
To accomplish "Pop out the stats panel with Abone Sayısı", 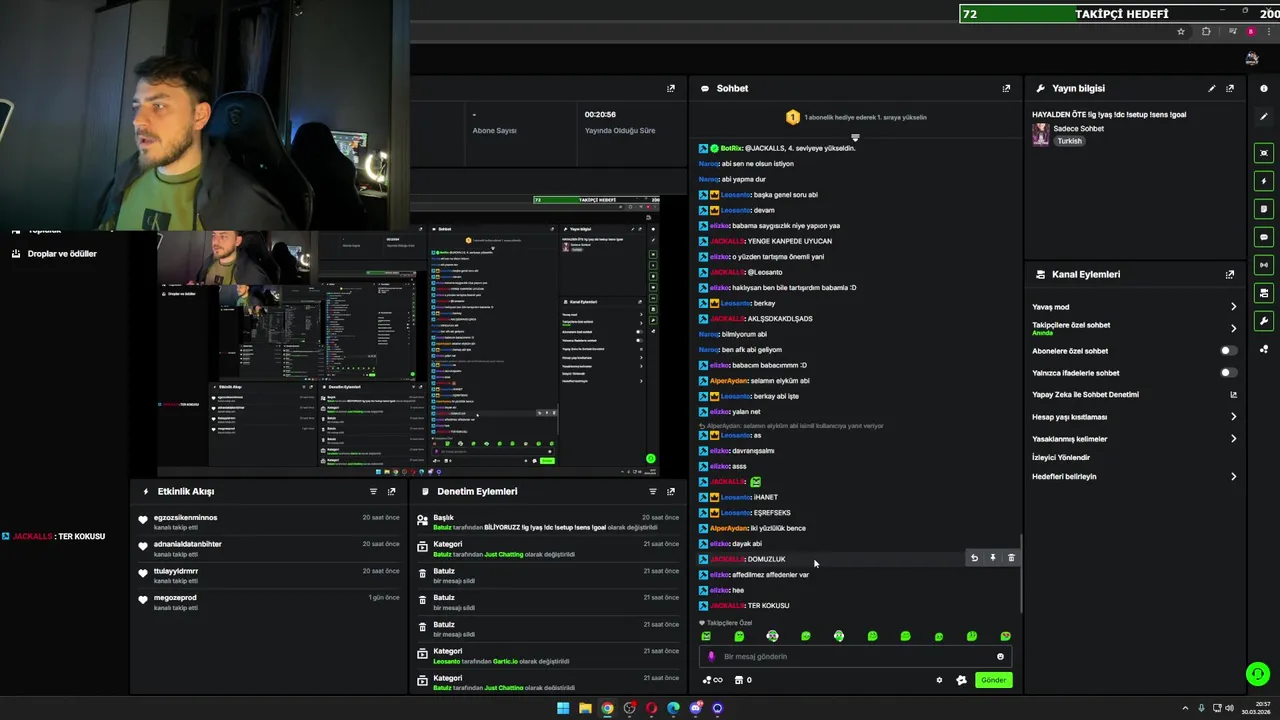I will click(671, 88).
